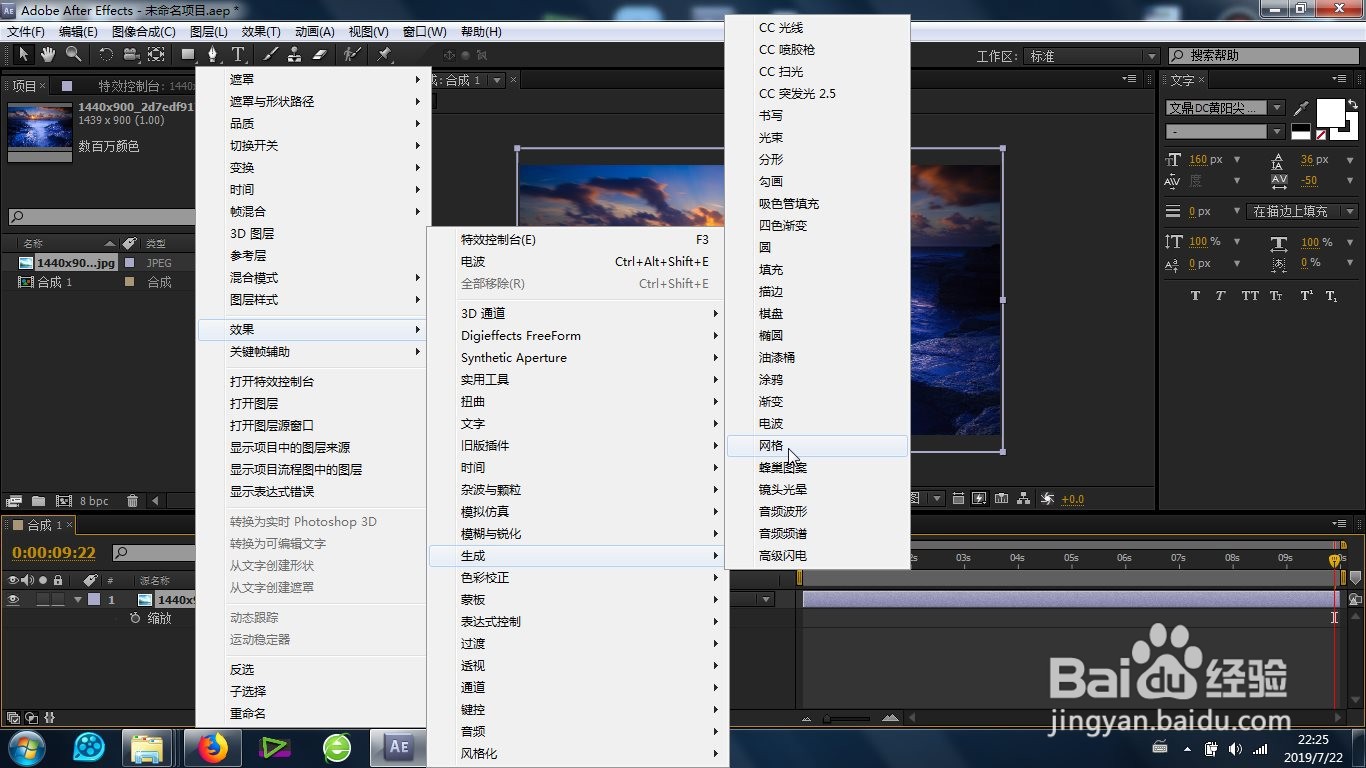
Task: Toggle the layer switches pane button
Action: (x=13, y=718)
